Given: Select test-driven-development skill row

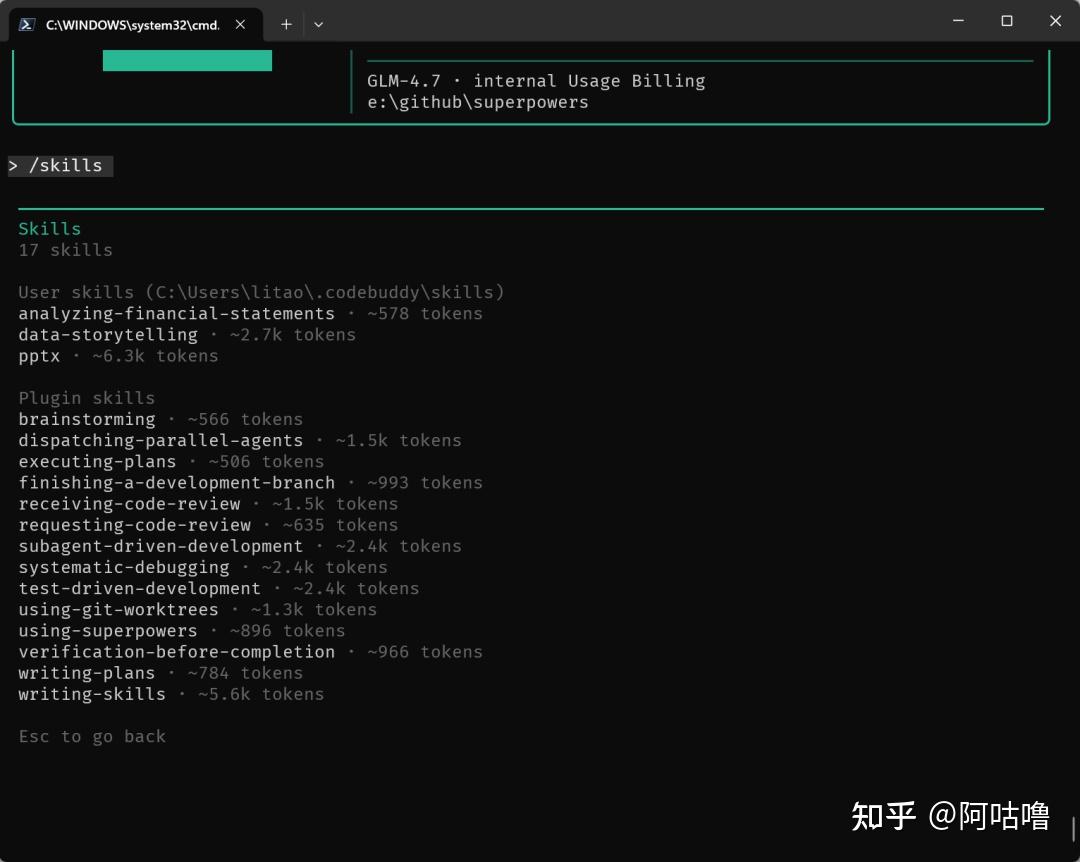Looking at the screenshot, I should [x=218, y=588].
